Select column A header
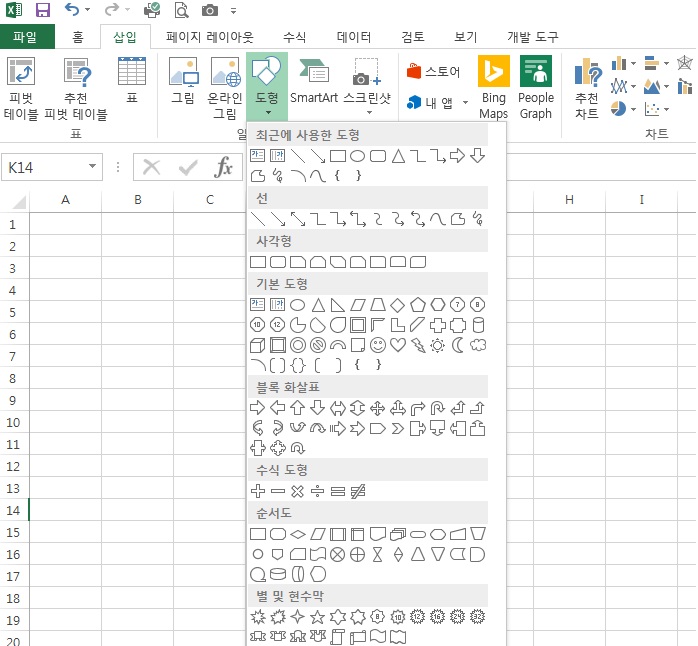This screenshot has width=698, height=646. click(65, 200)
